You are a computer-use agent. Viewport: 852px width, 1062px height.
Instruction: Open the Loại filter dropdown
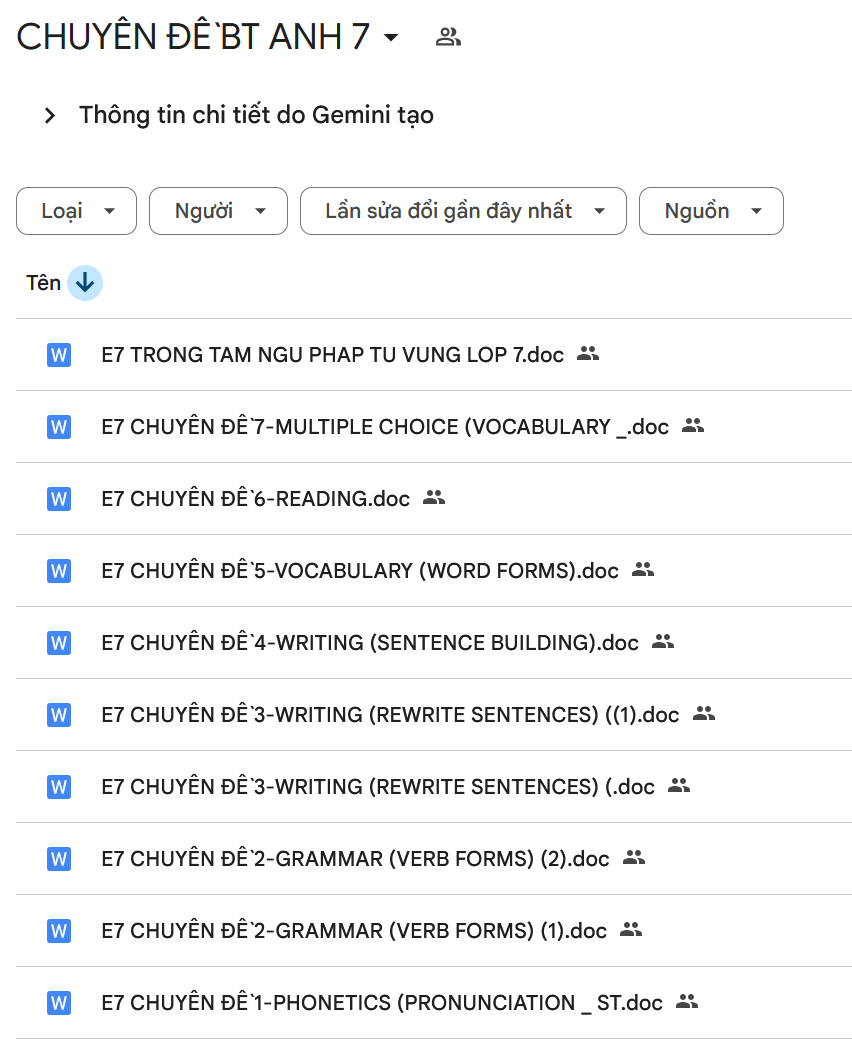[76, 211]
